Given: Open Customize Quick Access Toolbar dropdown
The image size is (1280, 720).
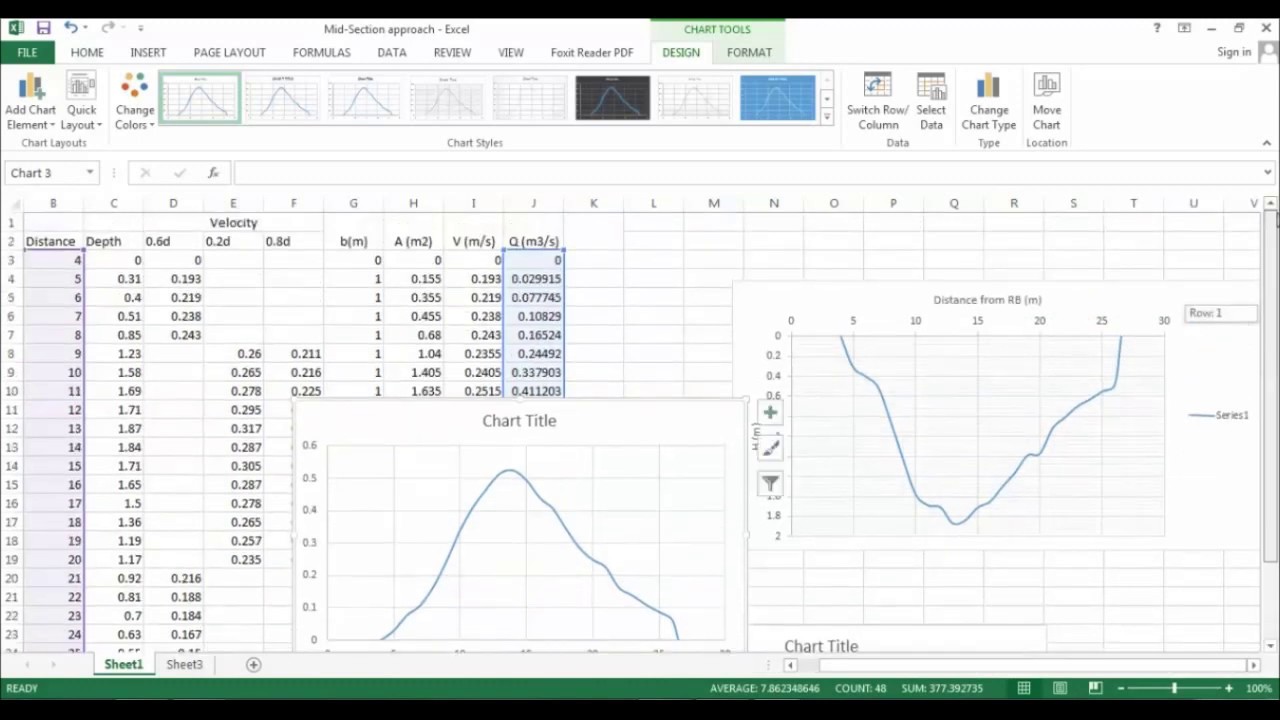Looking at the screenshot, I should click(140, 28).
